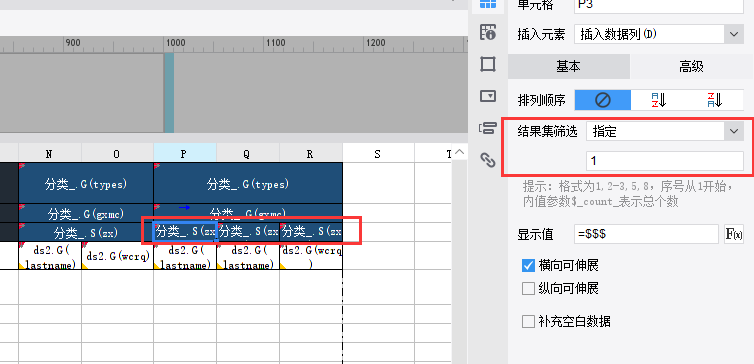Select column header R

(311, 153)
